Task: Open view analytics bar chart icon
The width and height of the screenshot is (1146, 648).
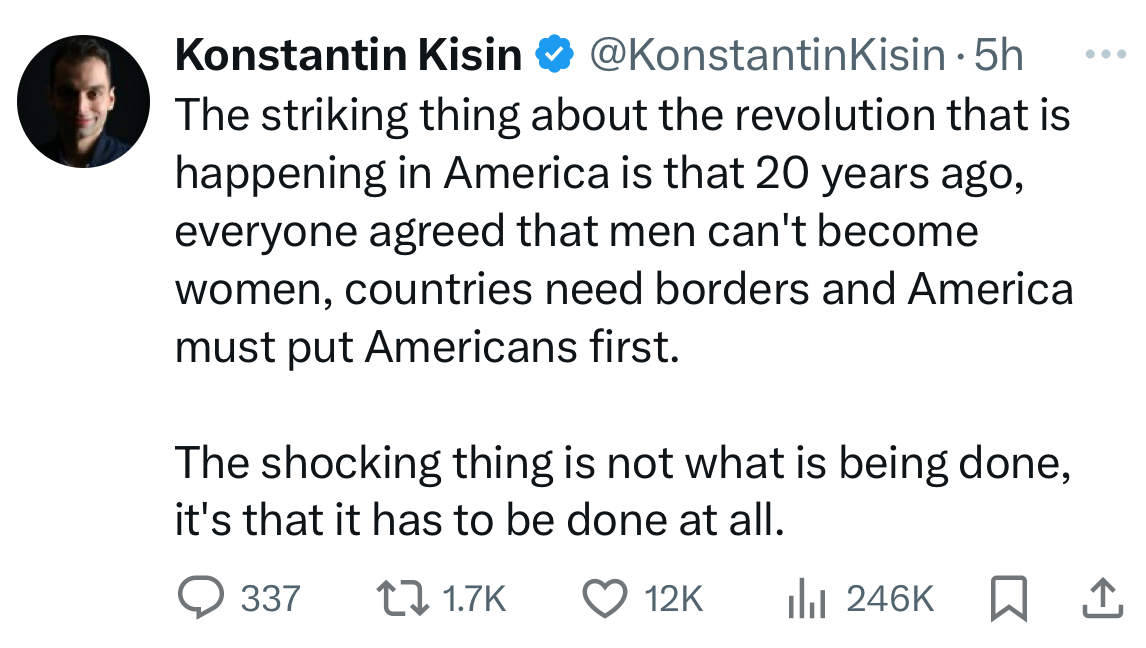Action: pyautogui.click(x=807, y=598)
